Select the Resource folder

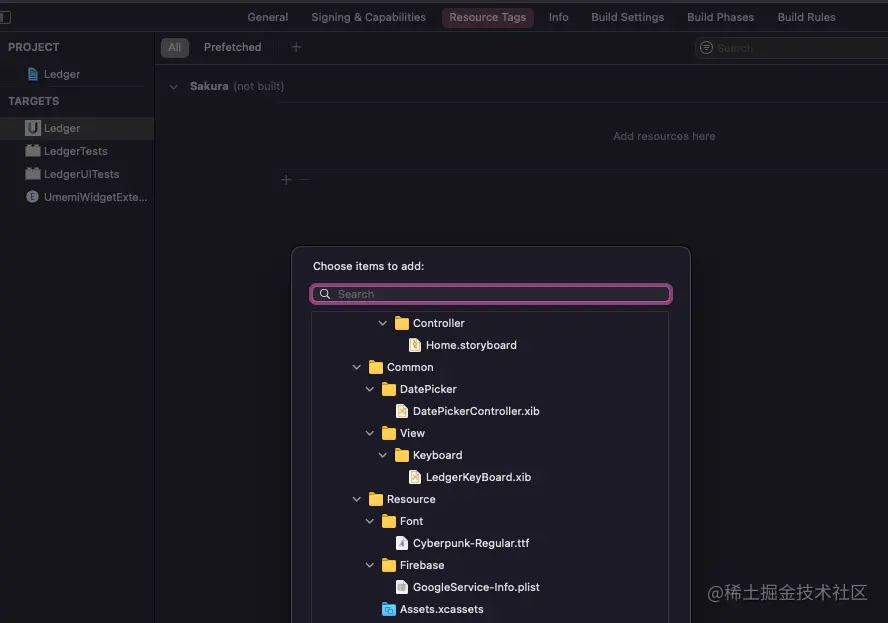[411, 499]
